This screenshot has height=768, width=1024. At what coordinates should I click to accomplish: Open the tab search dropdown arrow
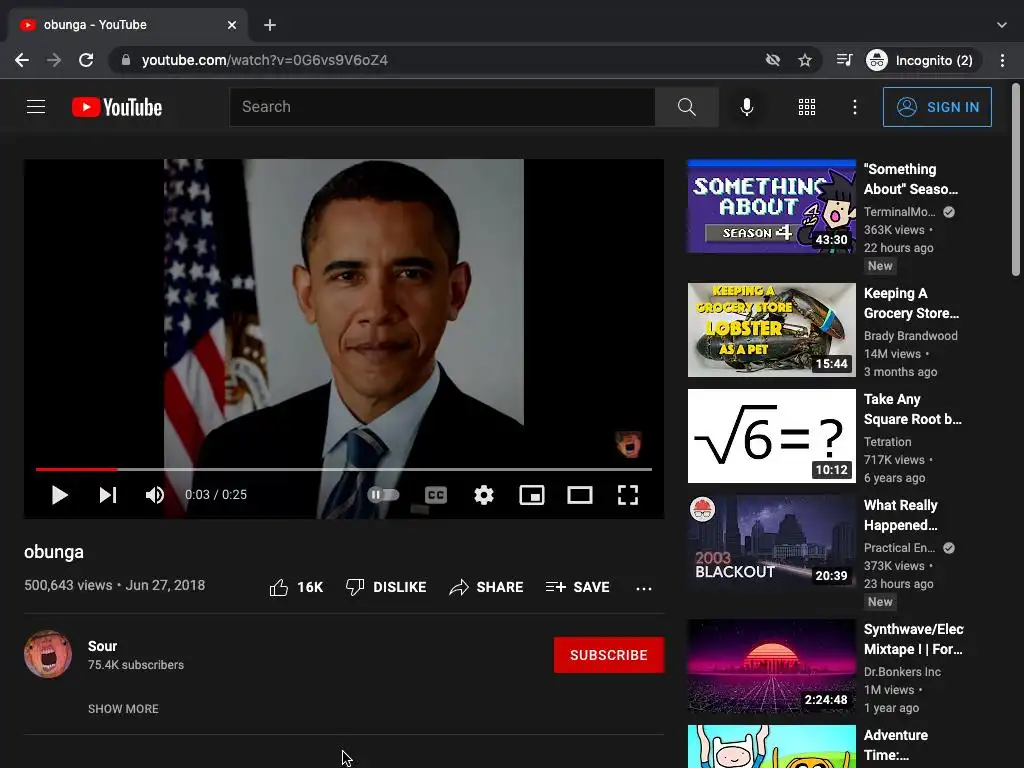[x=1002, y=25]
